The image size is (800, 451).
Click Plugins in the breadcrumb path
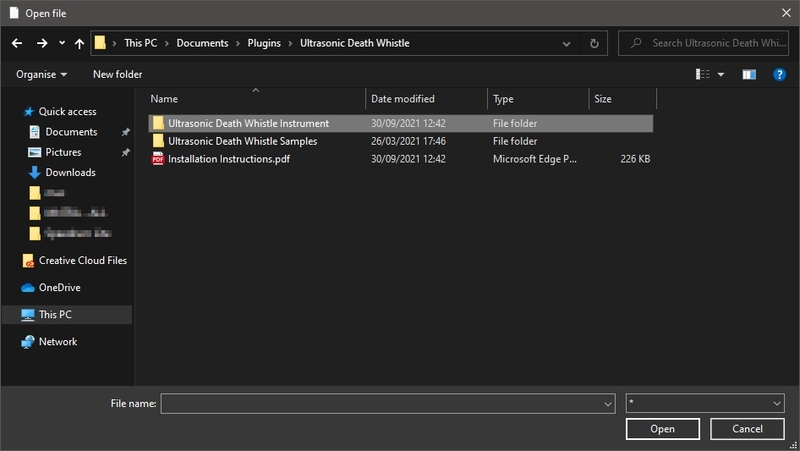pos(264,43)
